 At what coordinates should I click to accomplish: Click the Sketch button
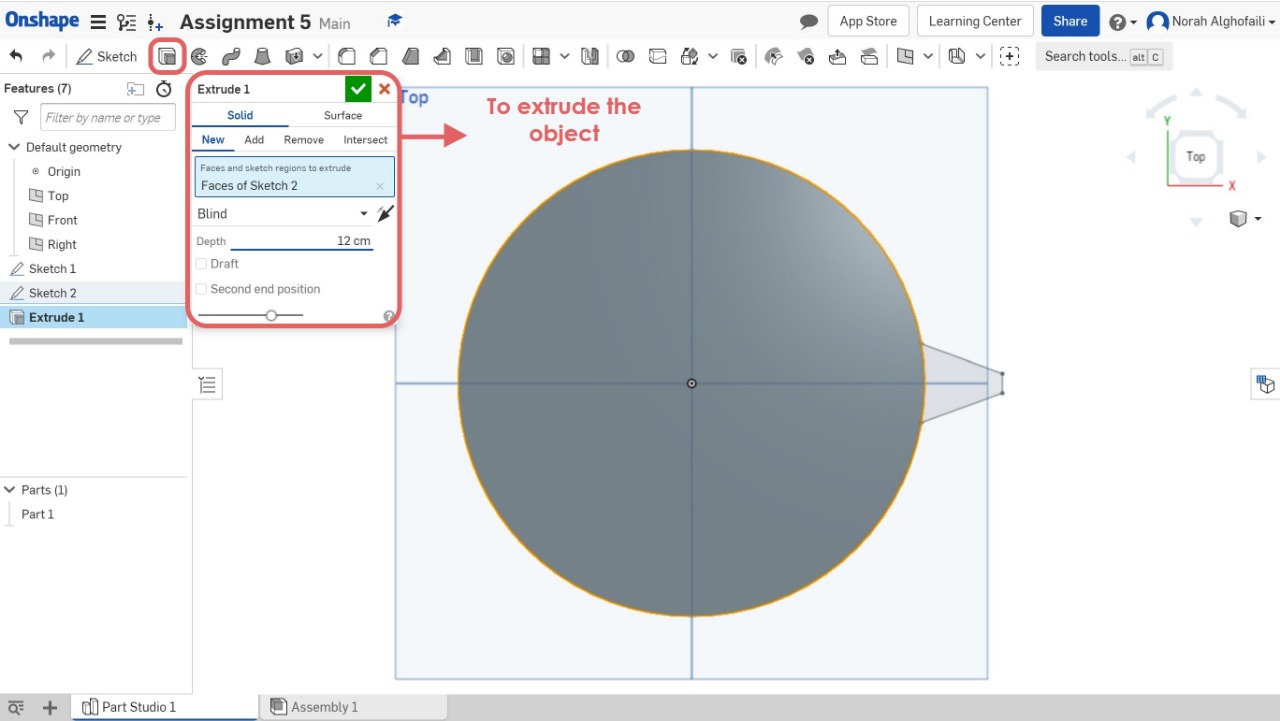coord(107,56)
